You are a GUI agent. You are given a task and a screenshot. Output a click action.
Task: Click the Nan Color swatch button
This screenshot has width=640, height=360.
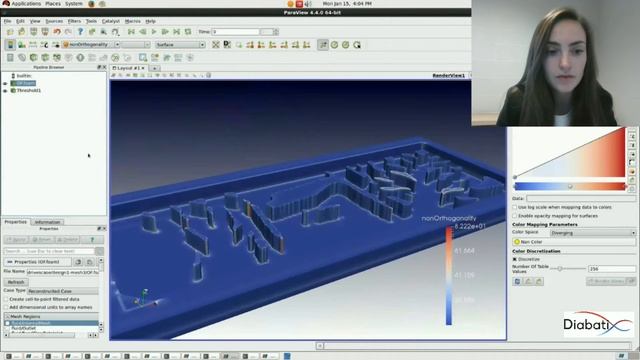[x=573, y=242]
